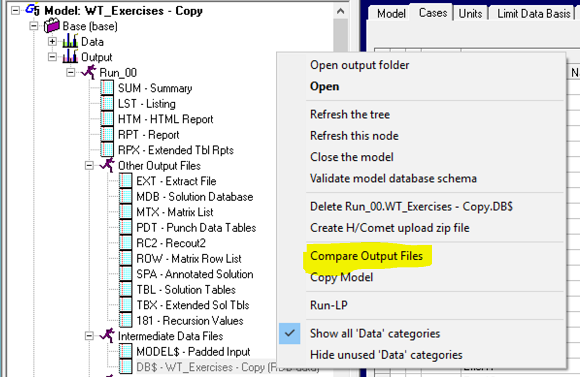Click the 181 - Recursion Values file icon
Viewport: 580px width, 377px height.
pos(125,320)
